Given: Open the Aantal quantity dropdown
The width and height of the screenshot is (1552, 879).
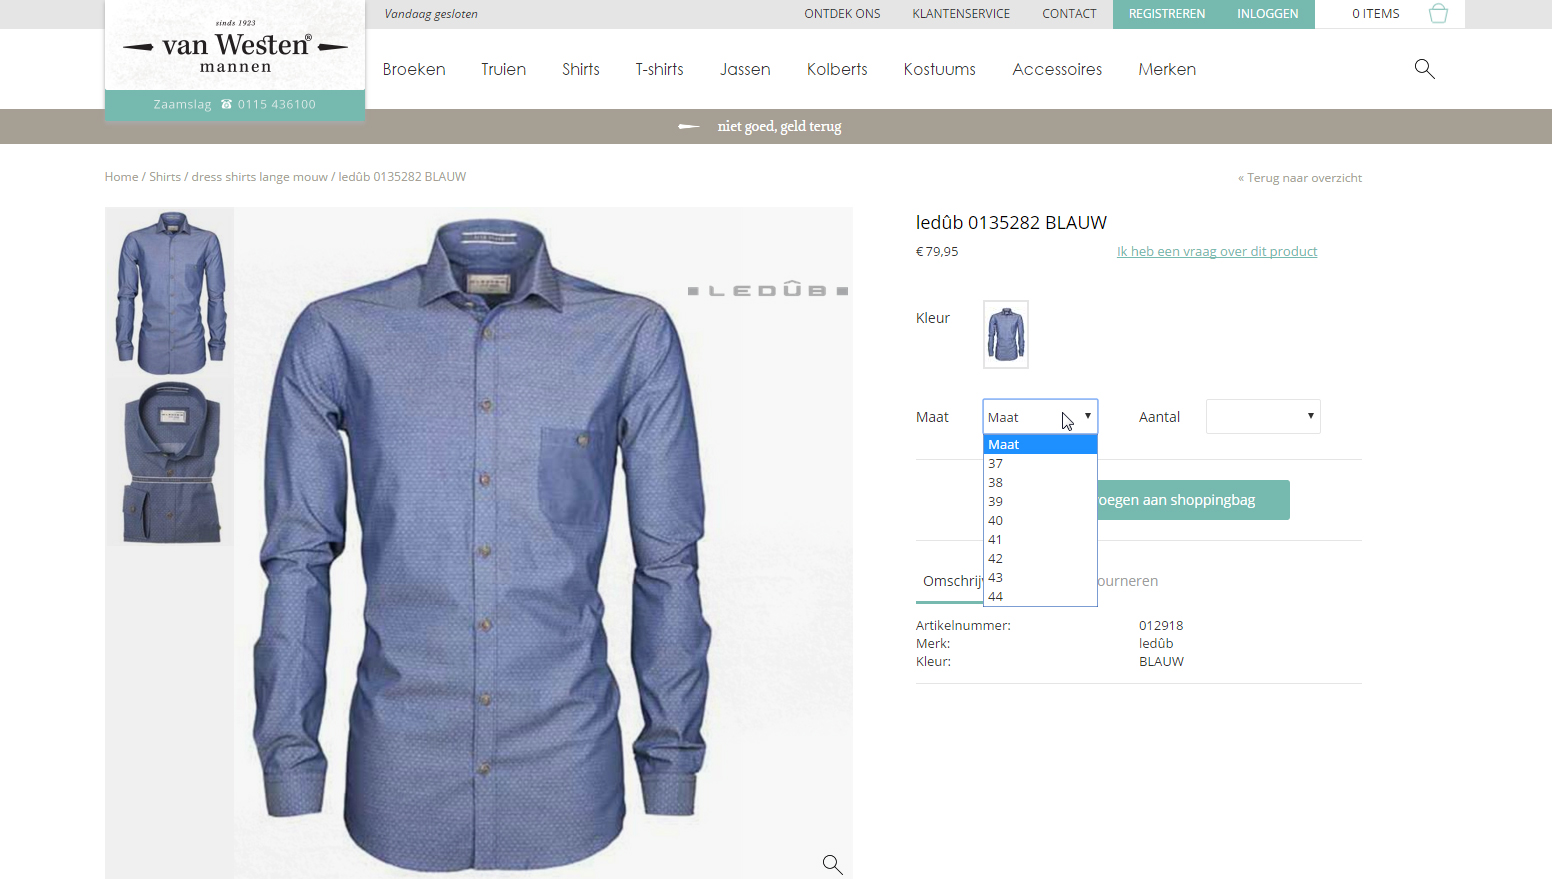Looking at the screenshot, I should click(1263, 417).
